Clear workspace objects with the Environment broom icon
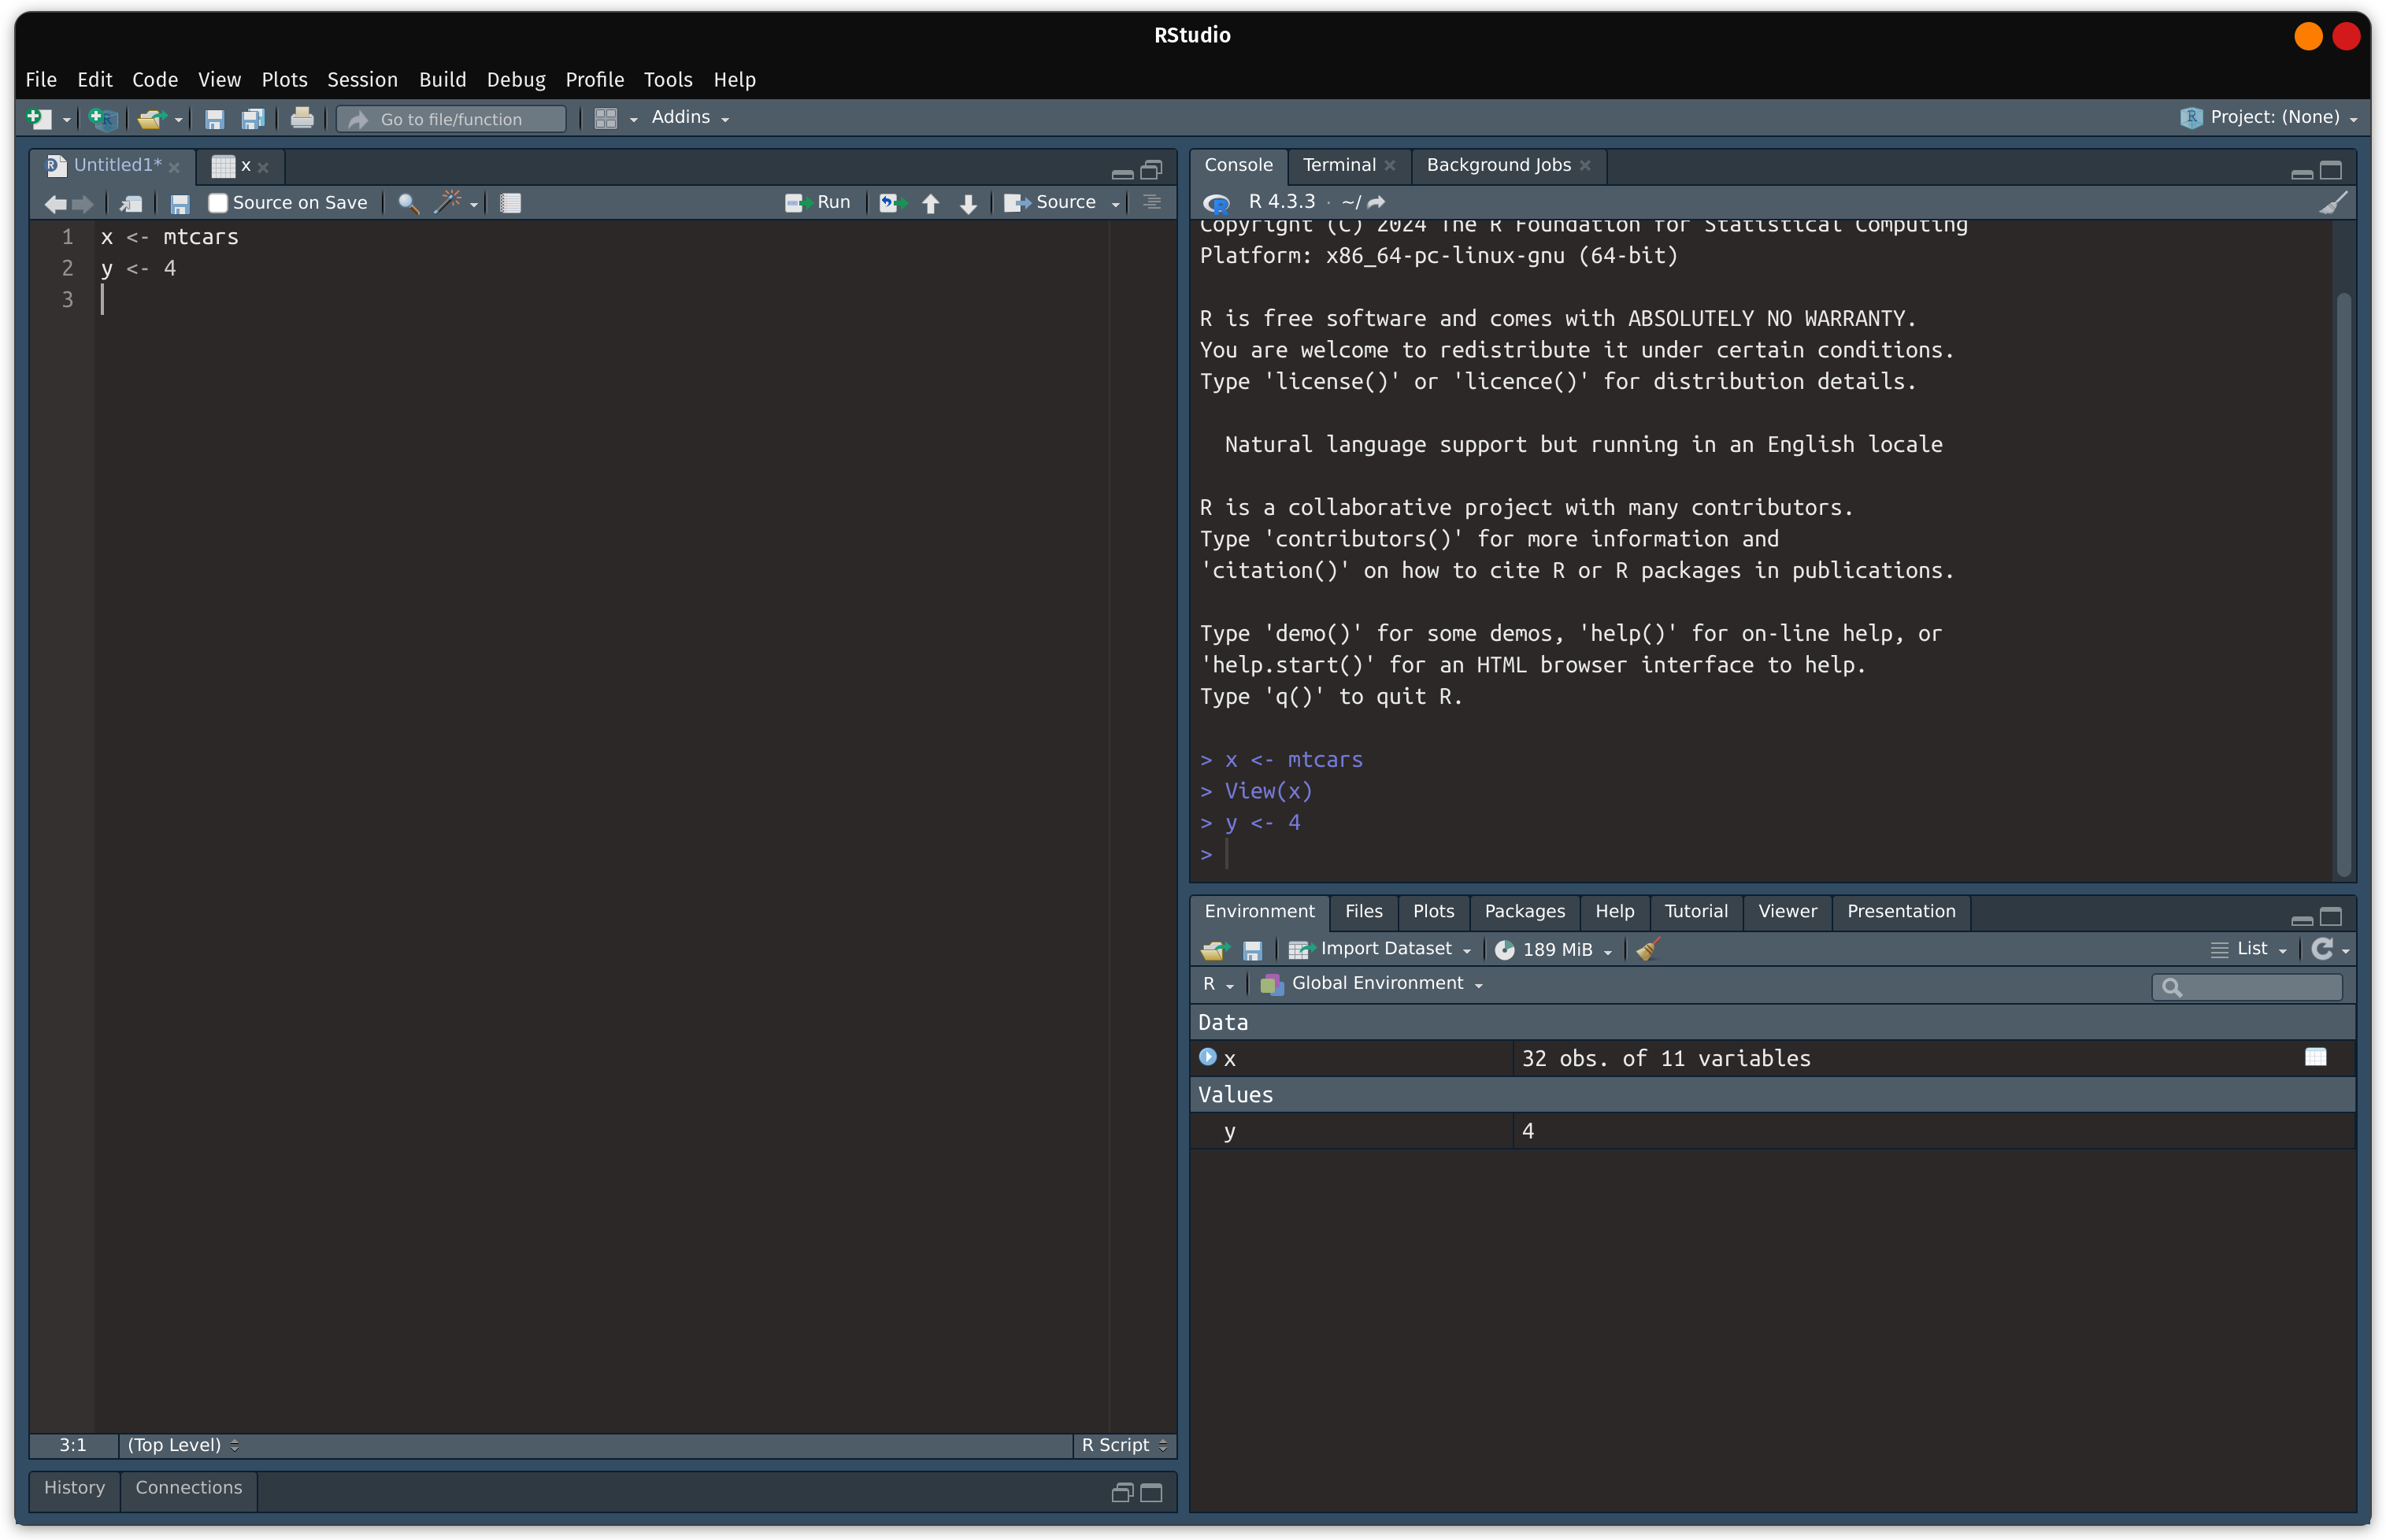This screenshot has width=2386, height=1540. [x=1647, y=949]
